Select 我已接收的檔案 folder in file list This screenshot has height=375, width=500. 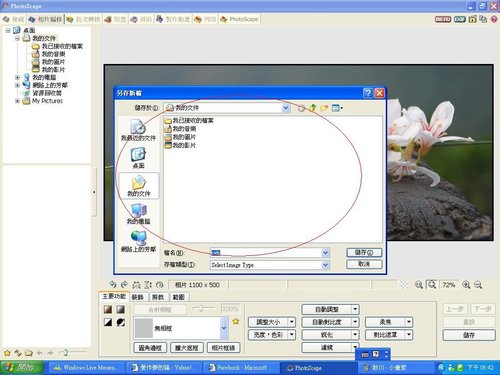click(189, 120)
